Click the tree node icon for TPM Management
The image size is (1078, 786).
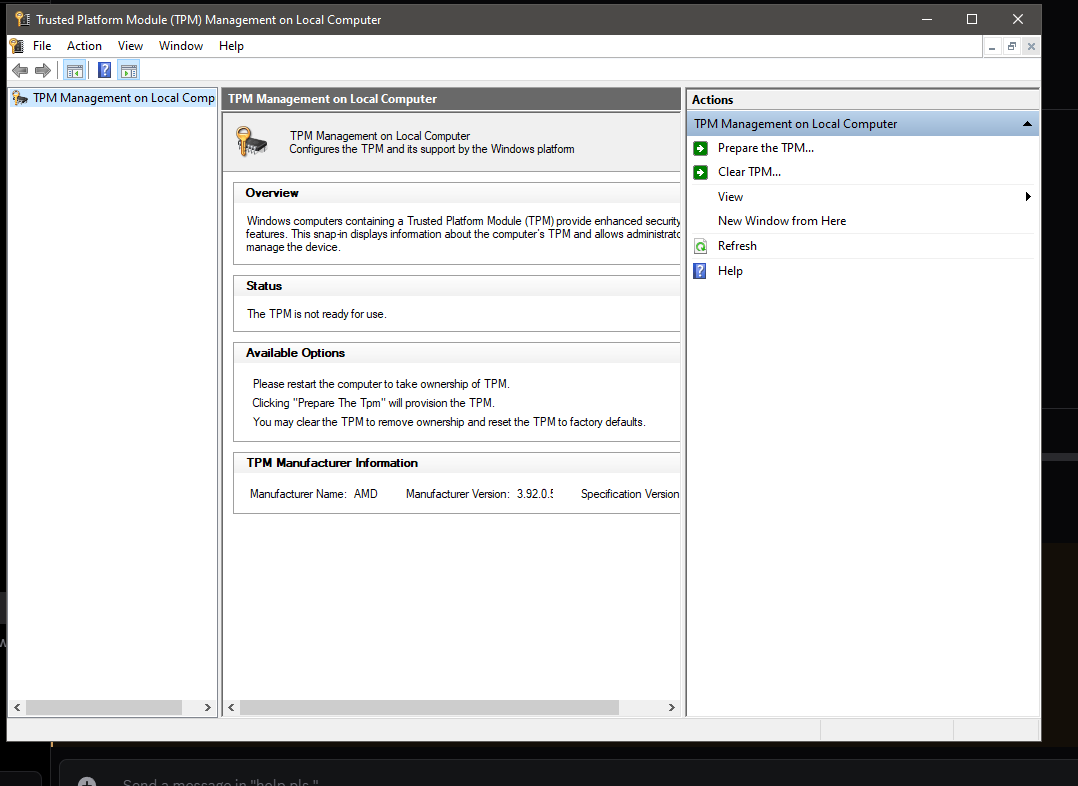[x=20, y=98]
